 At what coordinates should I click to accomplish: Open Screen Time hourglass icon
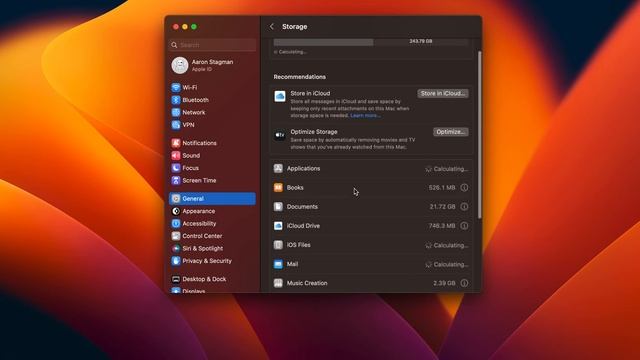[x=176, y=180]
